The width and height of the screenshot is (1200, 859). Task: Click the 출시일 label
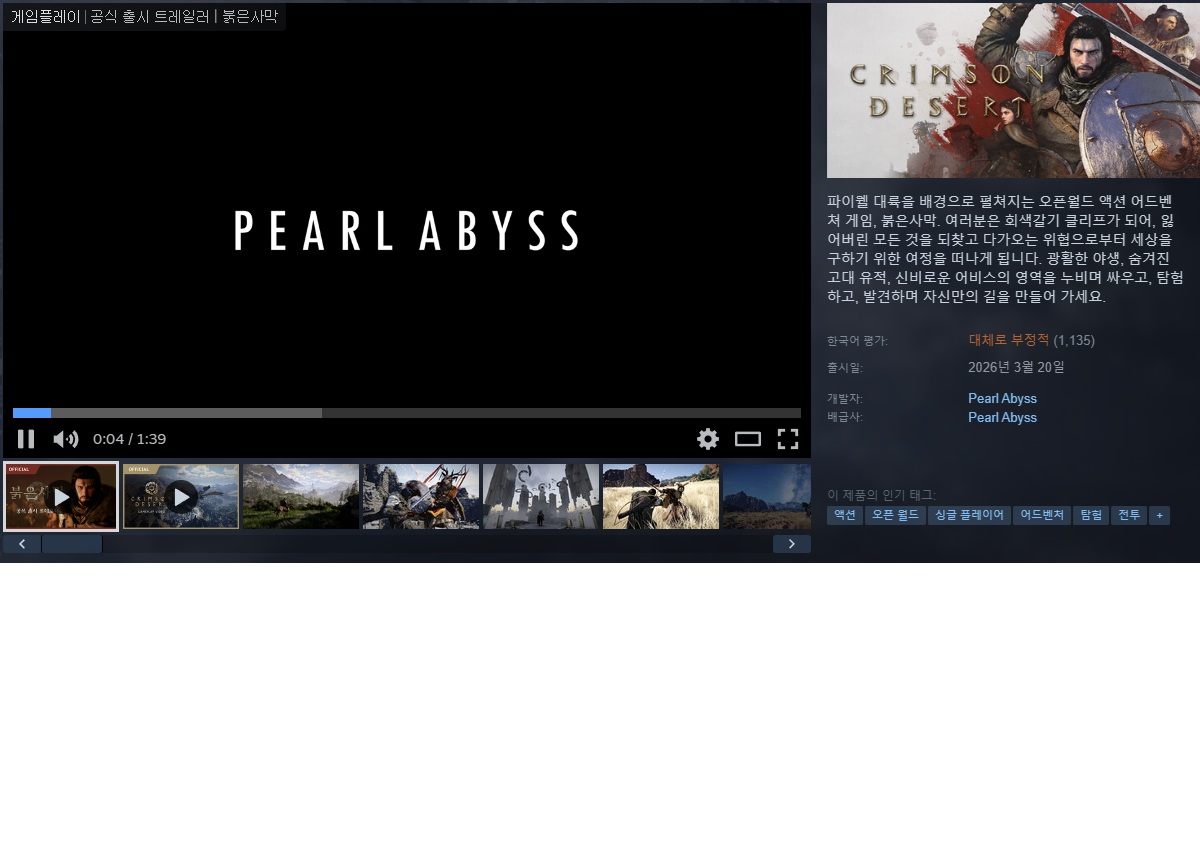845,368
